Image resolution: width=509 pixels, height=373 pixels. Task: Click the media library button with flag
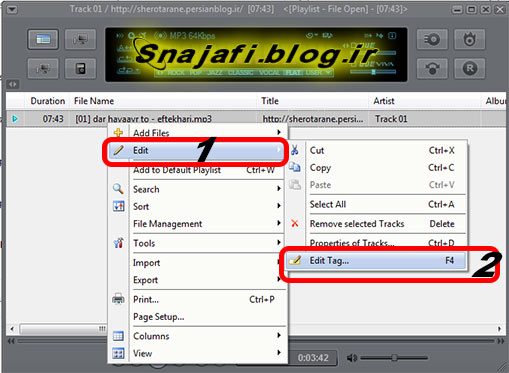pos(80,39)
